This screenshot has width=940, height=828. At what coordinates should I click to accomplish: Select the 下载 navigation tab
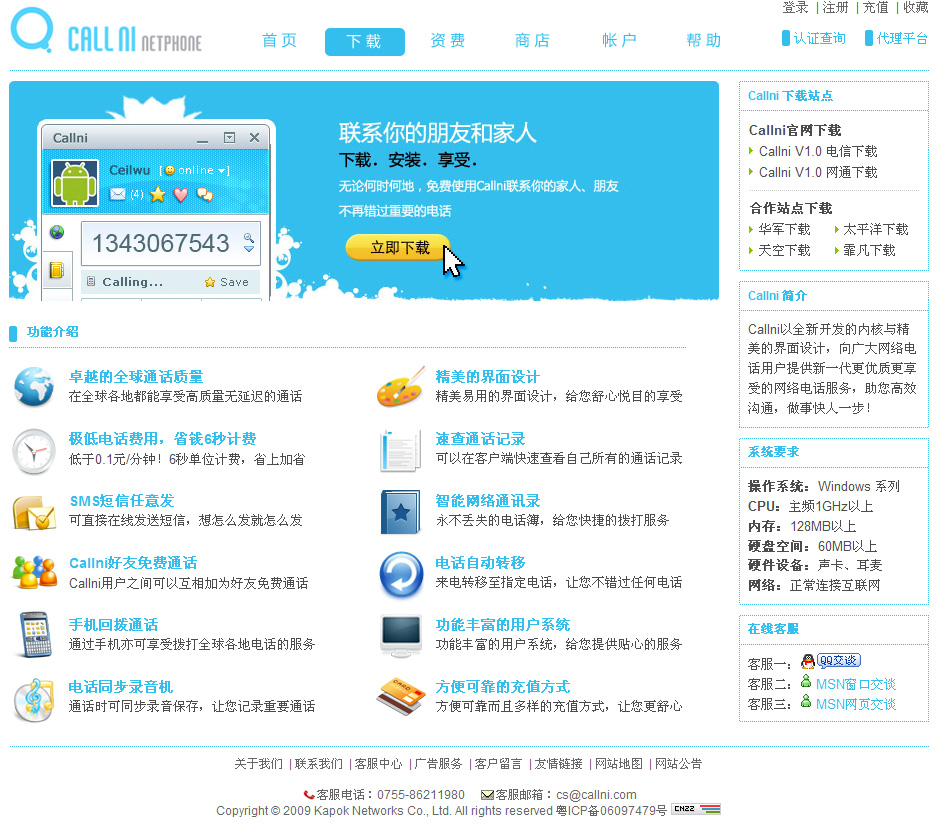pyautogui.click(x=364, y=41)
